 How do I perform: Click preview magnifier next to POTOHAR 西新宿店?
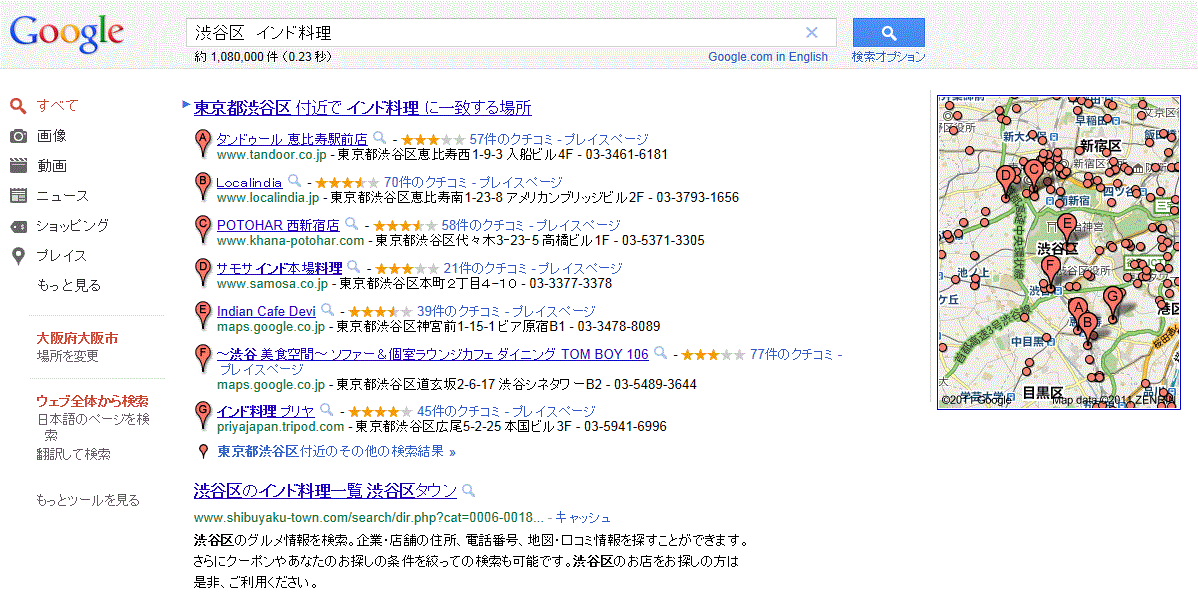tap(351, 225)
